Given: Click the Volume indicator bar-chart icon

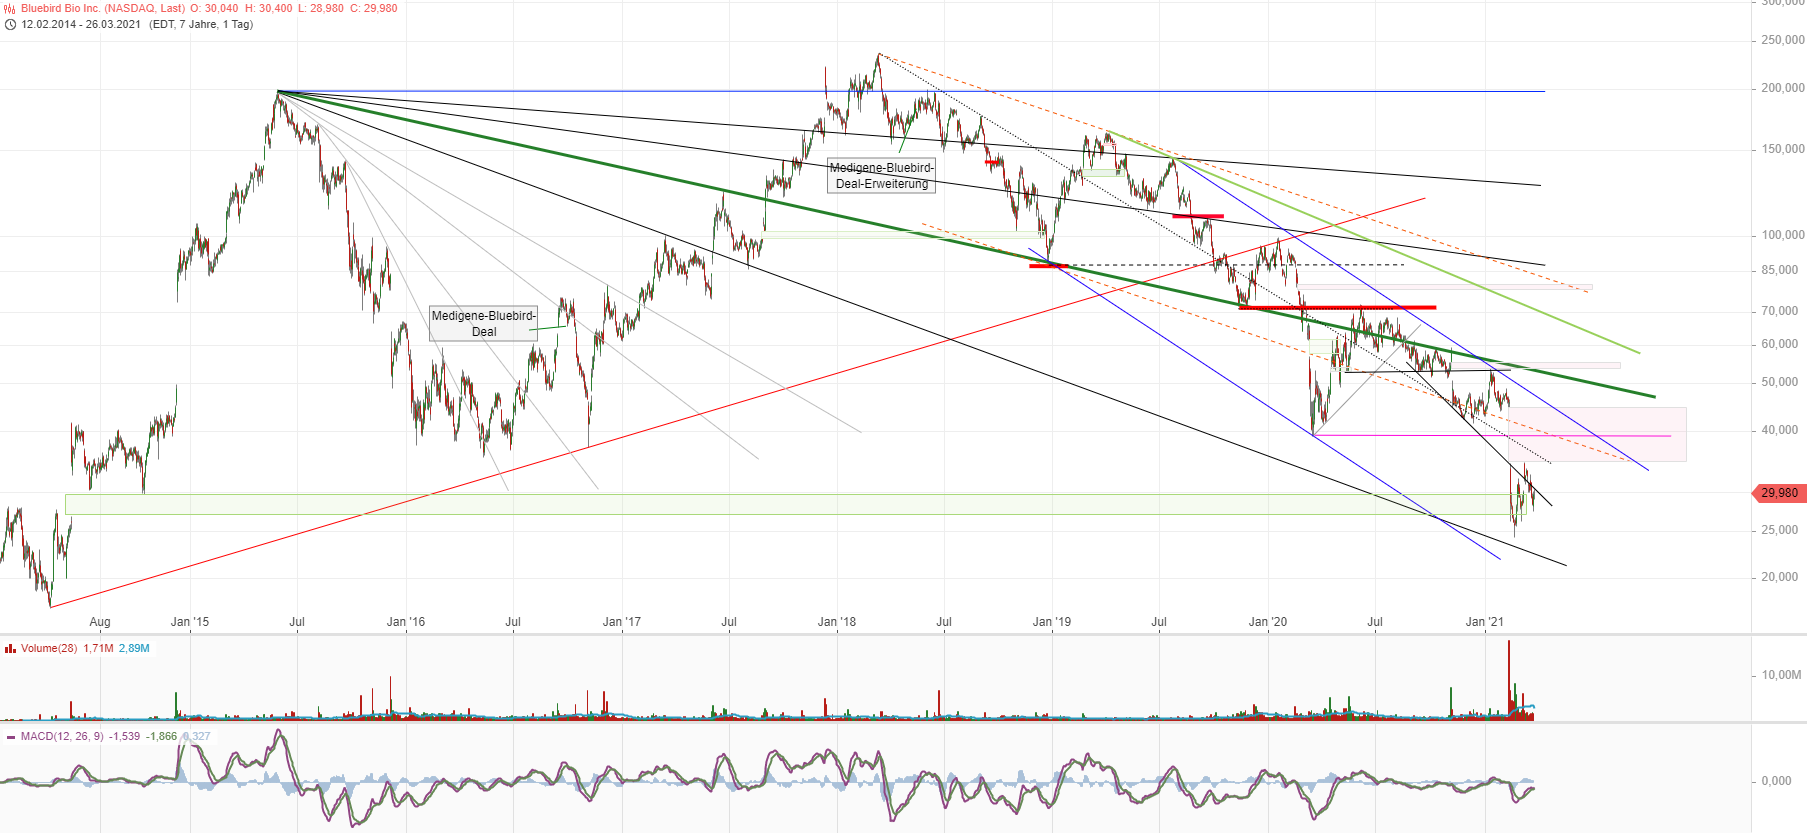Looking at the screenshot, I should [10, 648].
